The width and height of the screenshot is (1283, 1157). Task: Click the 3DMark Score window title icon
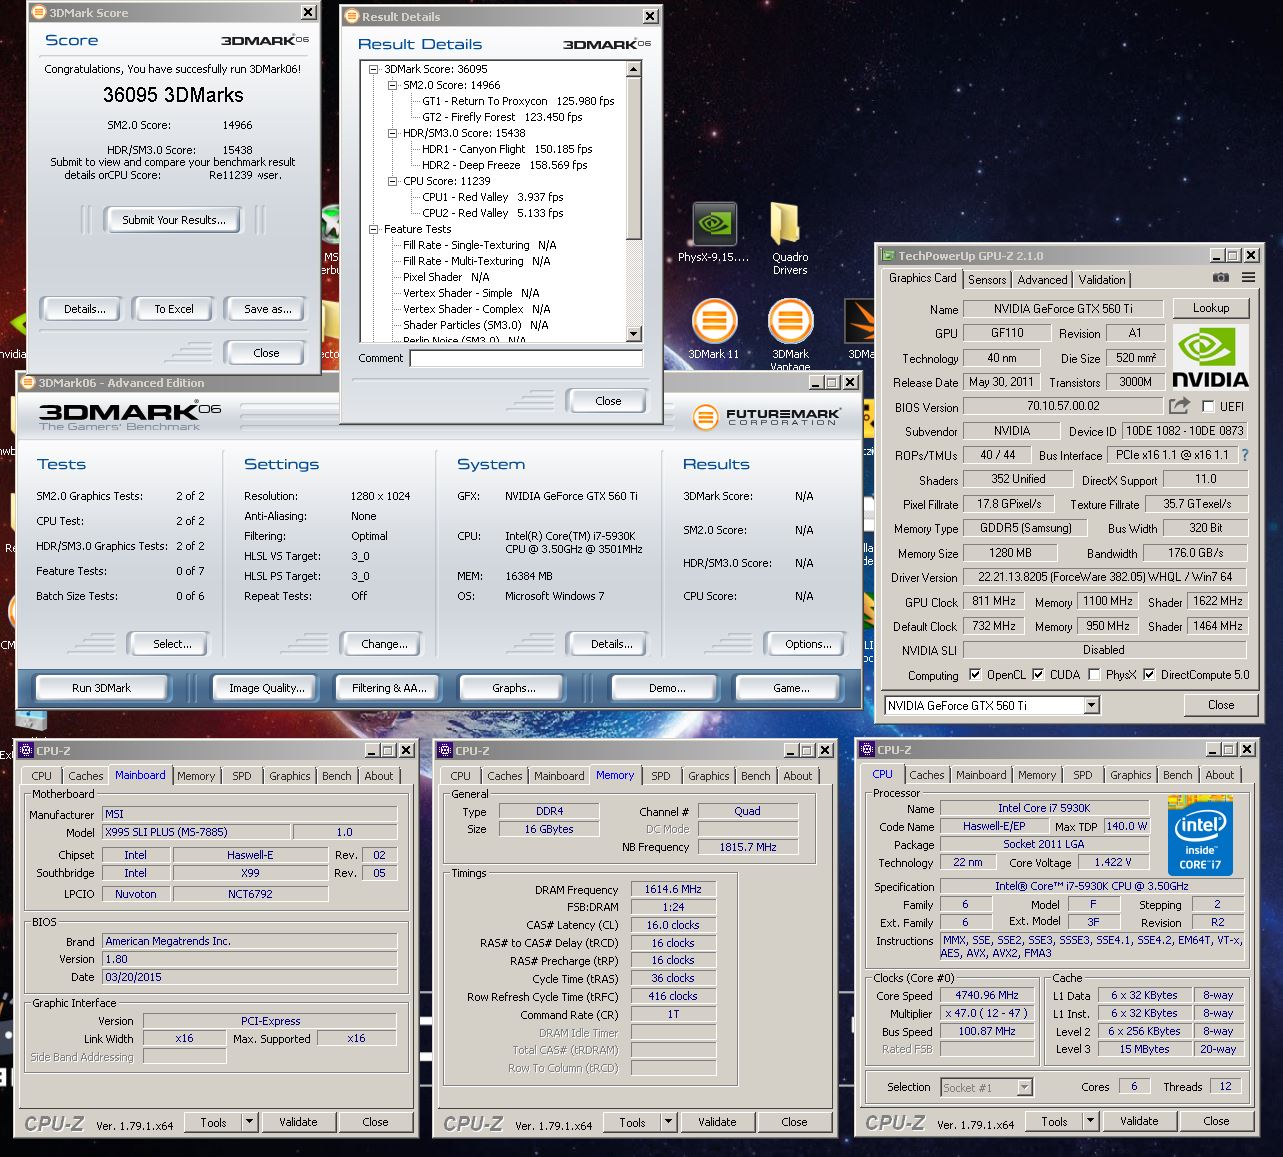[x=38, y=13]
